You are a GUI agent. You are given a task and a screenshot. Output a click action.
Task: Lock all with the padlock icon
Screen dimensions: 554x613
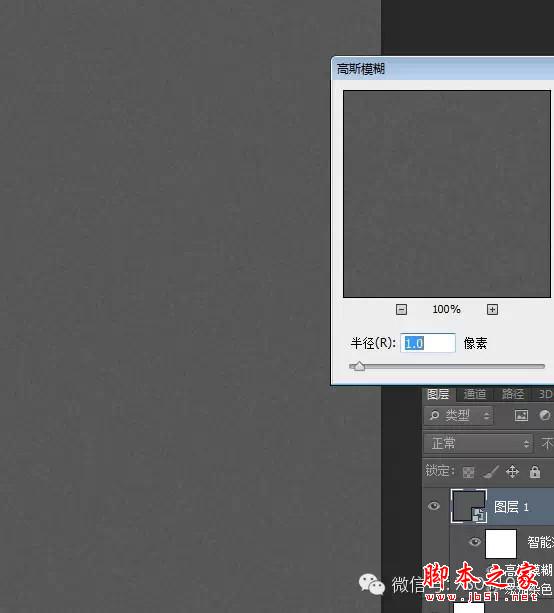pos(534,472)
